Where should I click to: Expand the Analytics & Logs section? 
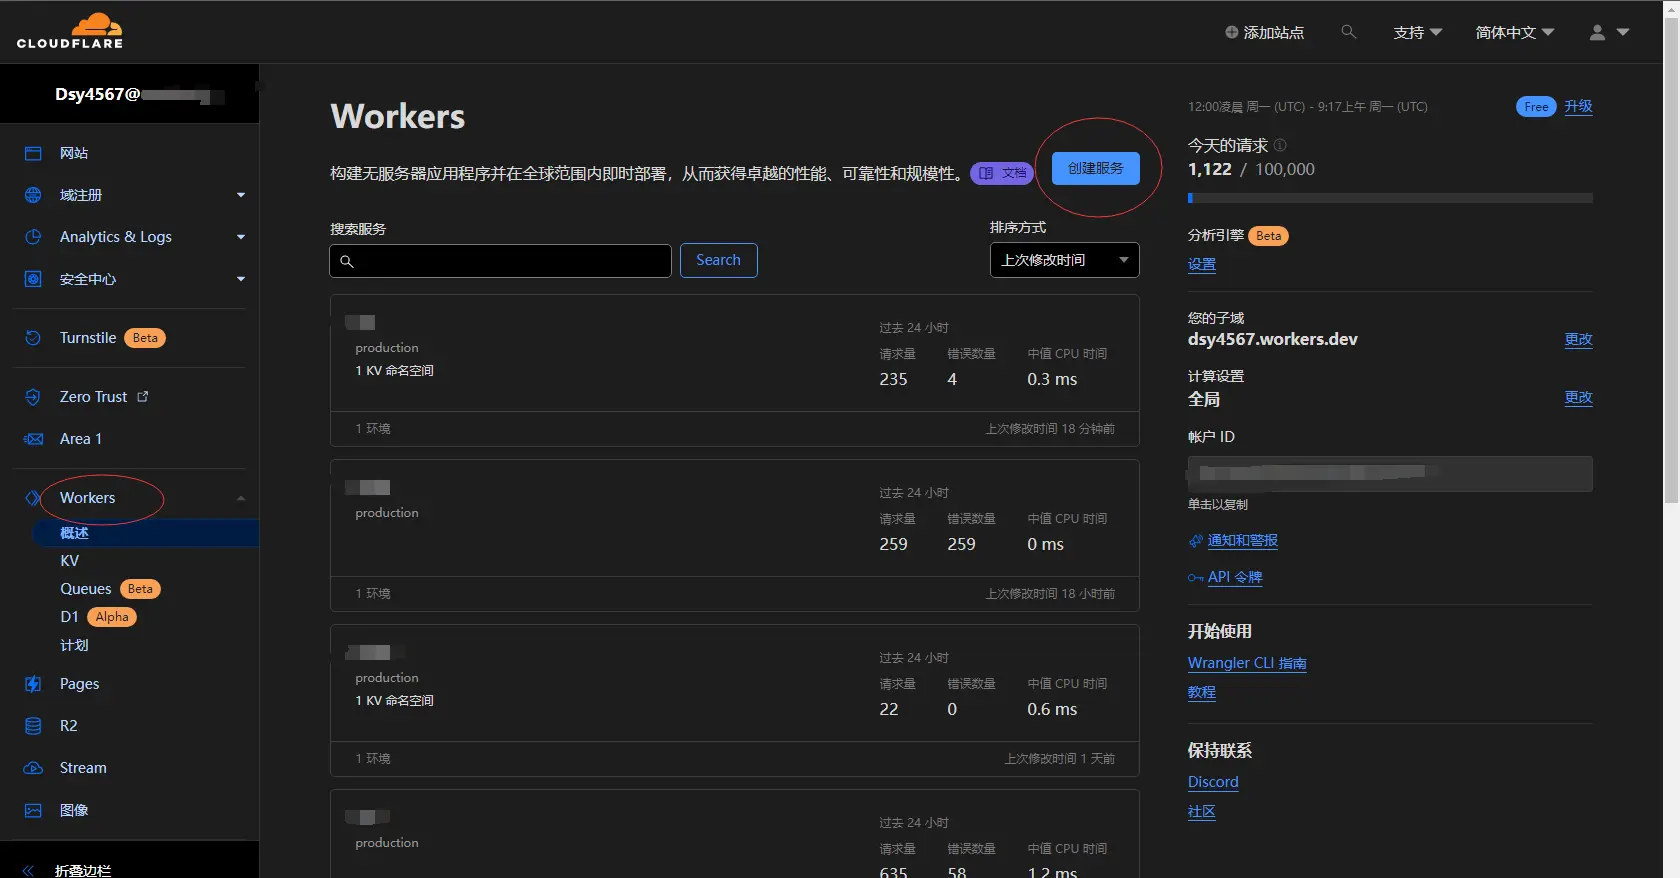coord(241,237)
